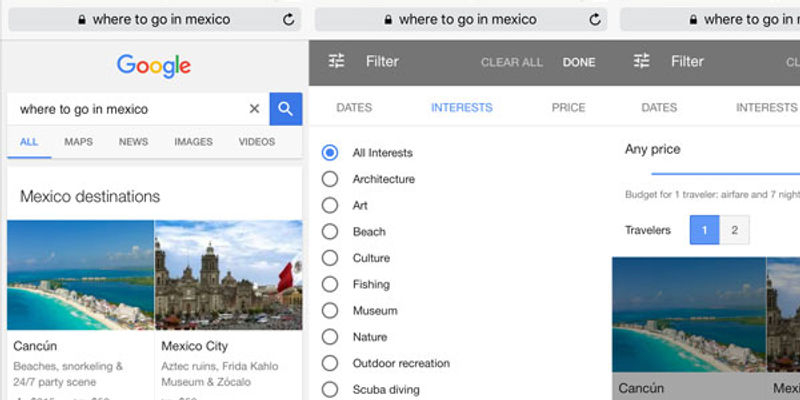Reload the first browser tab page
Image resolution: width=800 pixels, height=400 pixels.
click(x=289, y=20)
